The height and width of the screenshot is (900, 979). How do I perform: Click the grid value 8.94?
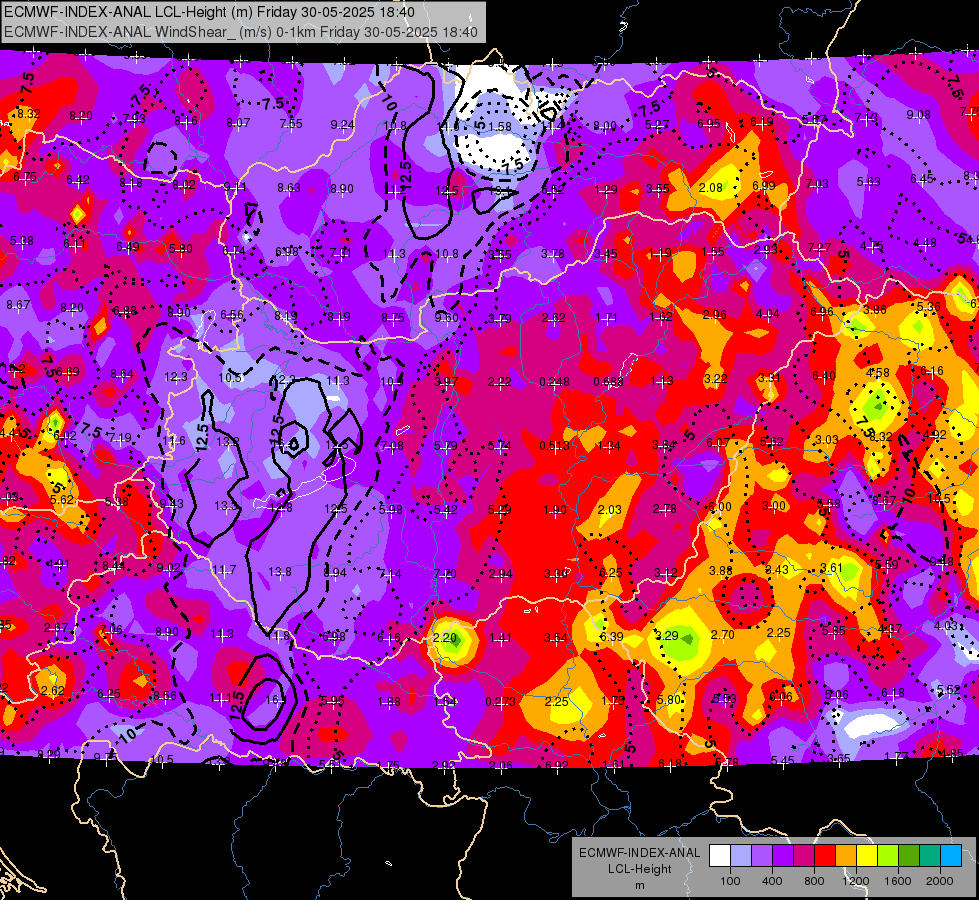click(x=335, y=573)
